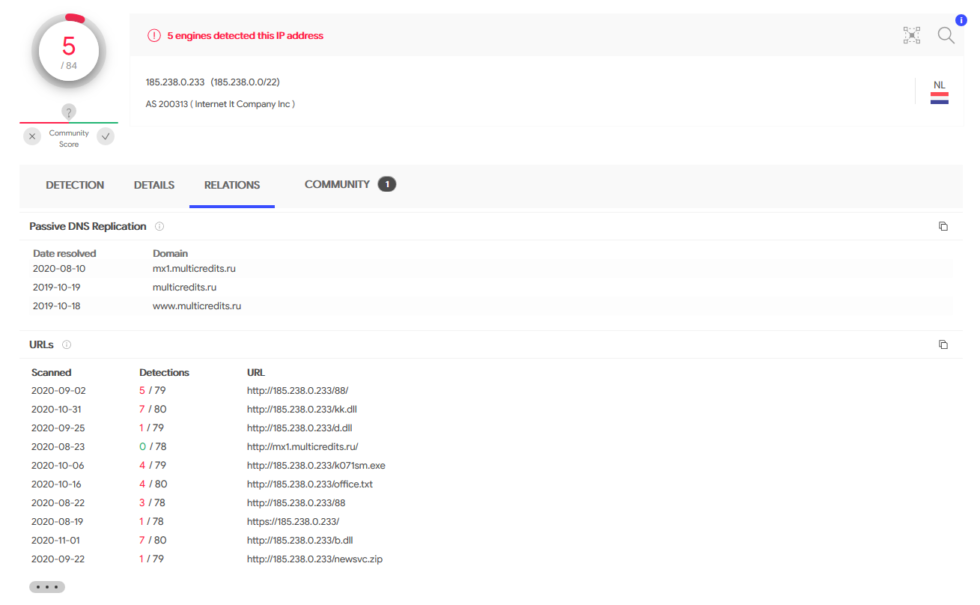
Task: Open URL http://185.238.0.233/kk.dll
Action: (302, 409)
